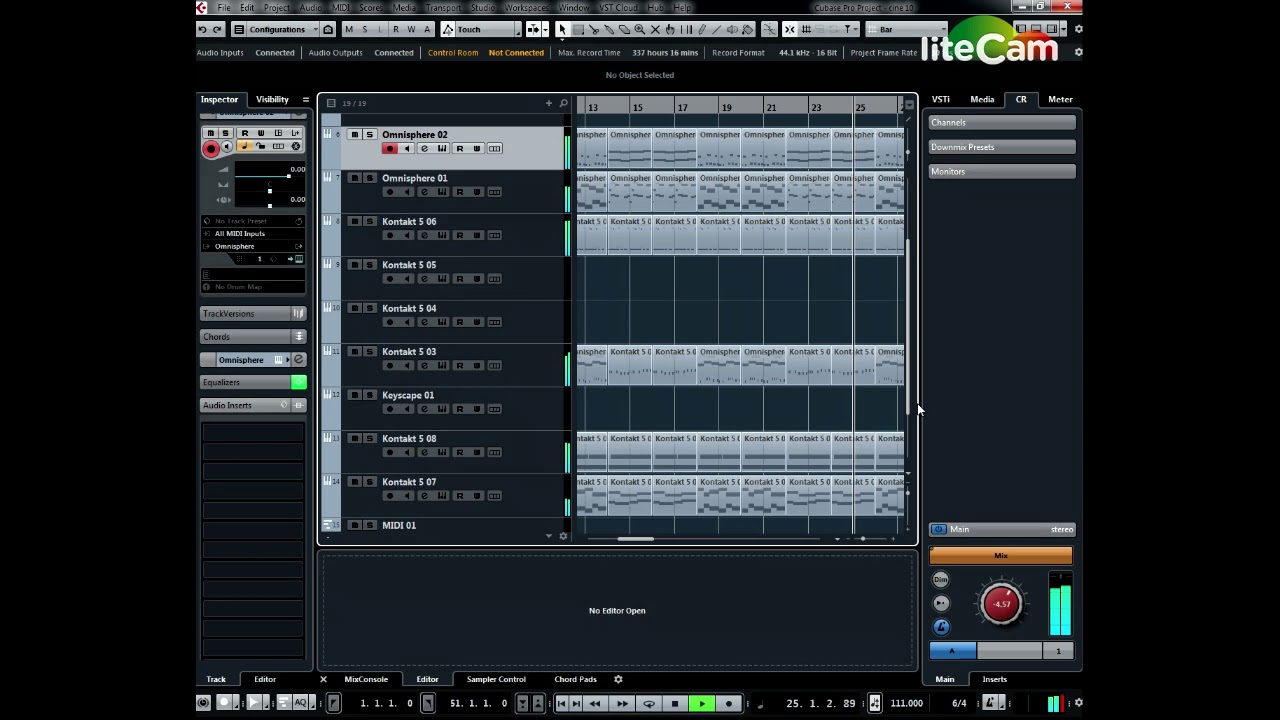Viewport: 1280px width, 720px height.
Task: Select the Draw pencil tool
Action: pos(701,29)
